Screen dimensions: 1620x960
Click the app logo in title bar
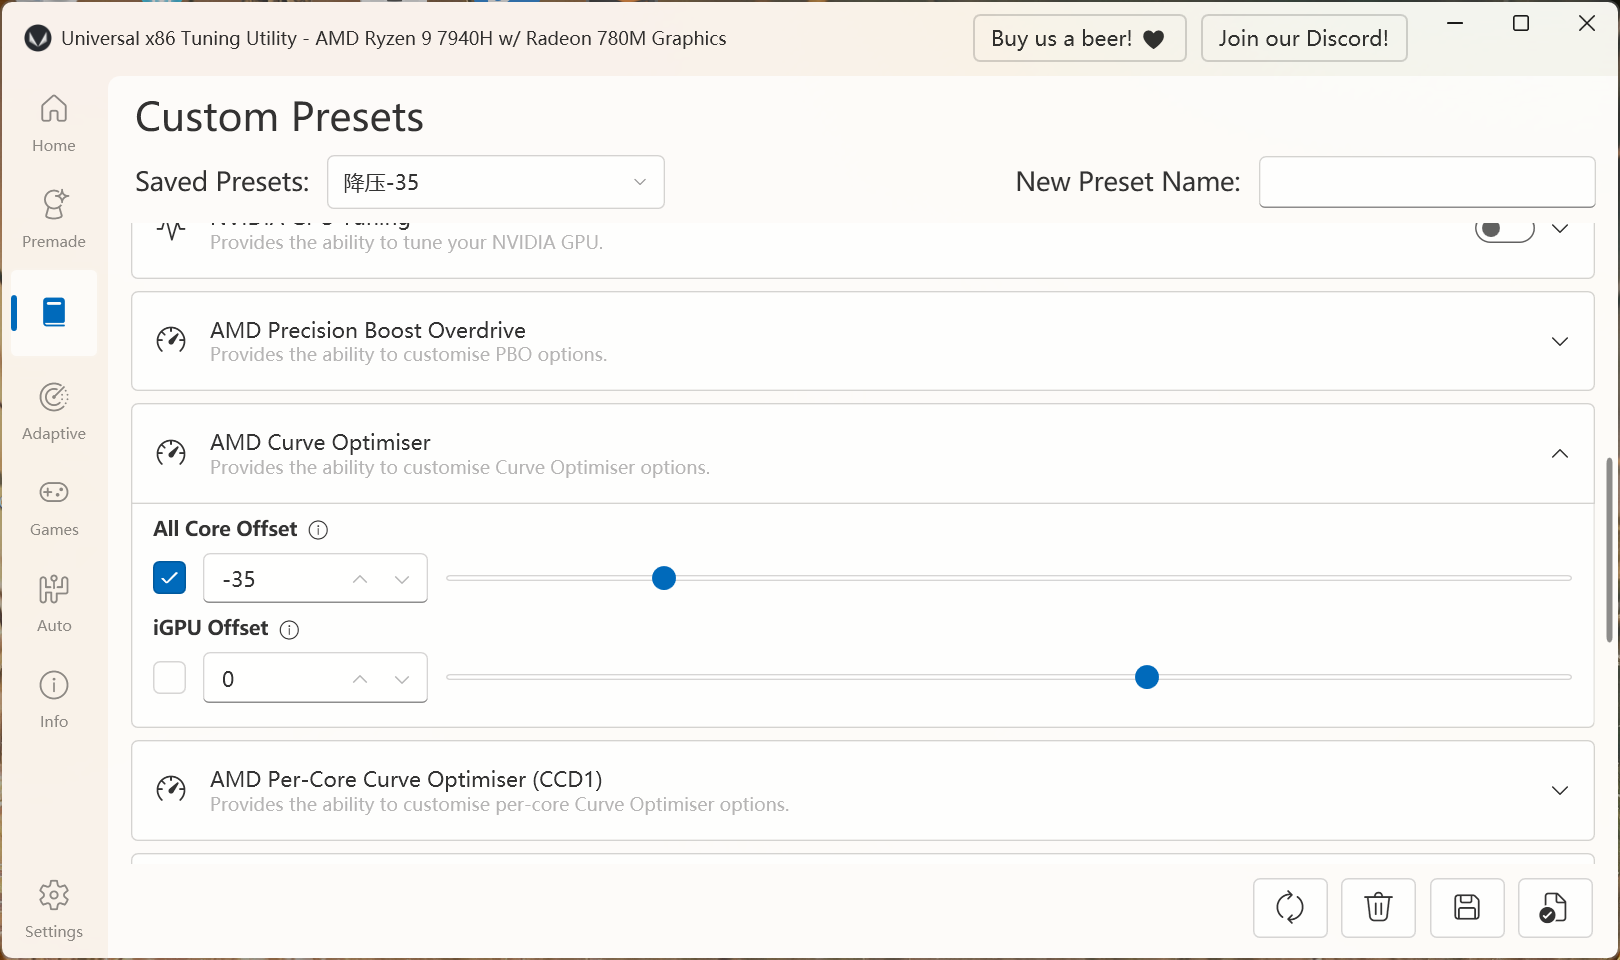click(38, 38)
